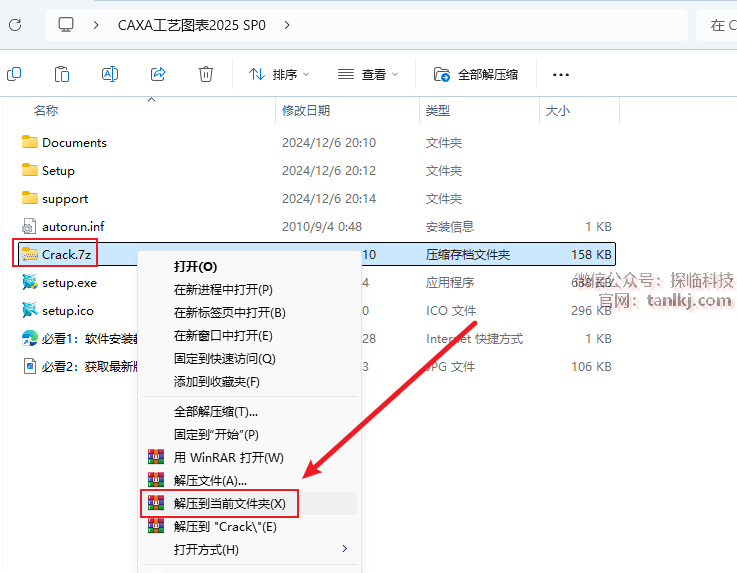
Task: Expand the 排序 sort dropdown
Action: [279, 74]
